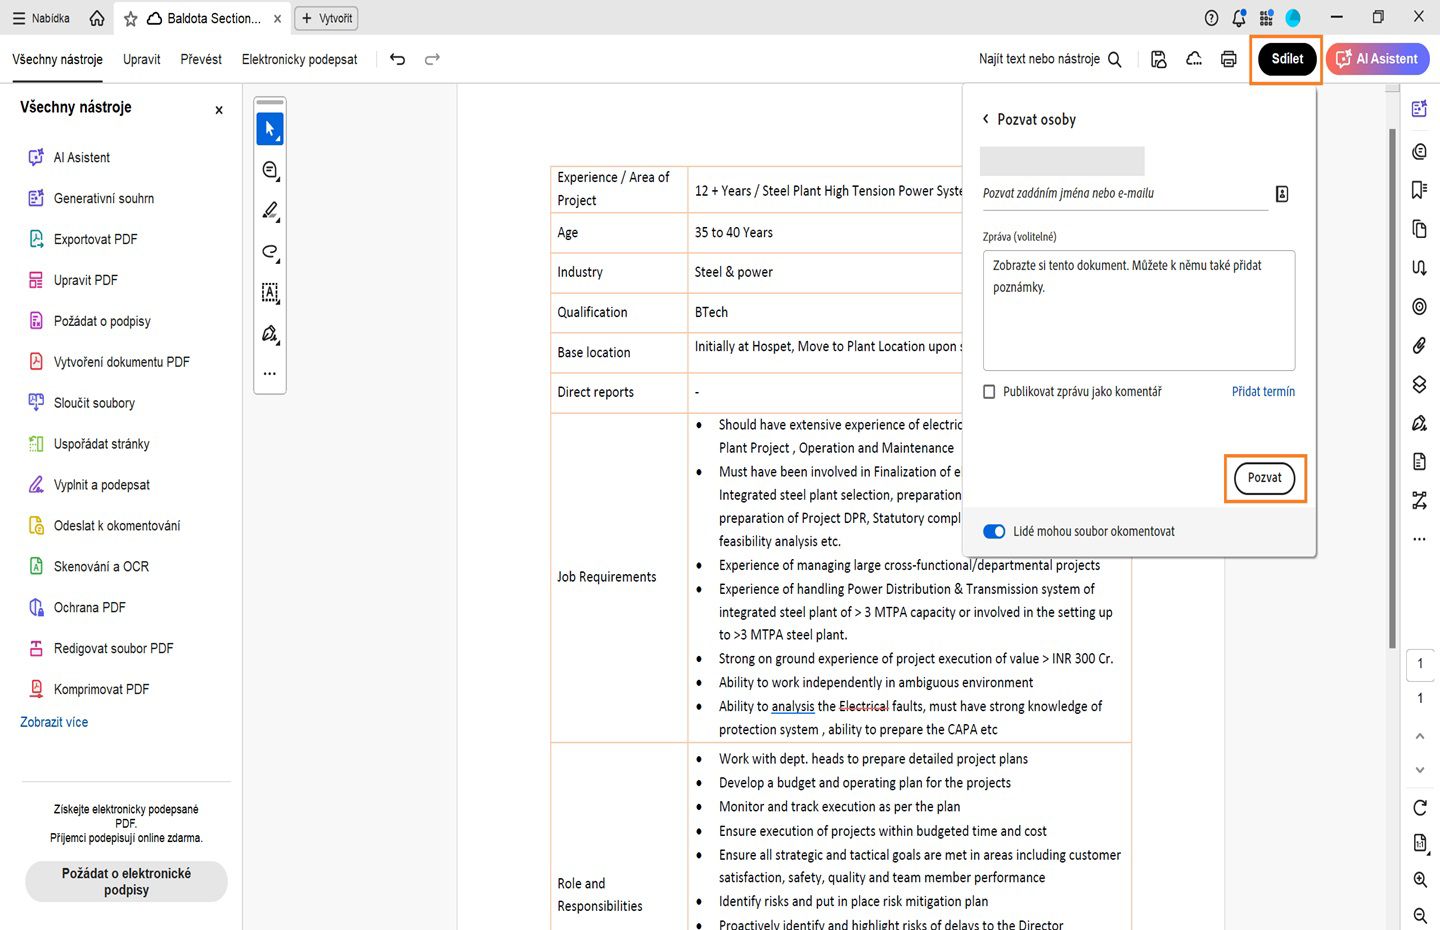Image resolution: width=1440 pixels, height=930 pixels.
Task: Click the print icon
Action: [1229, 59]
